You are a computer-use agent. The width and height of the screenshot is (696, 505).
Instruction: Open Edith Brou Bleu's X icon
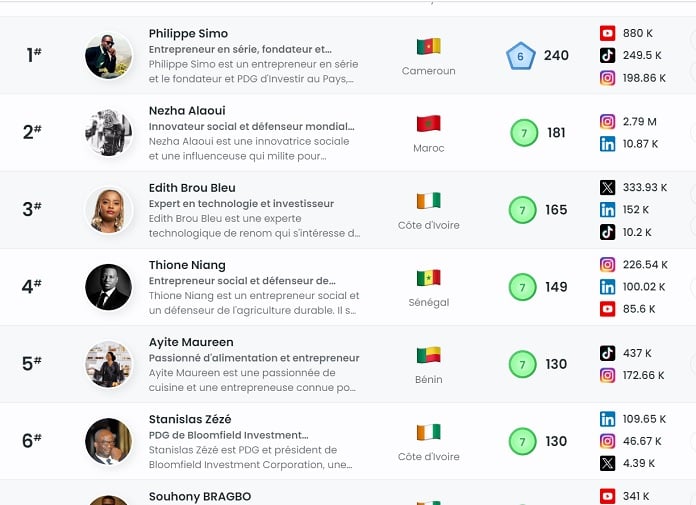click(607, 187)
